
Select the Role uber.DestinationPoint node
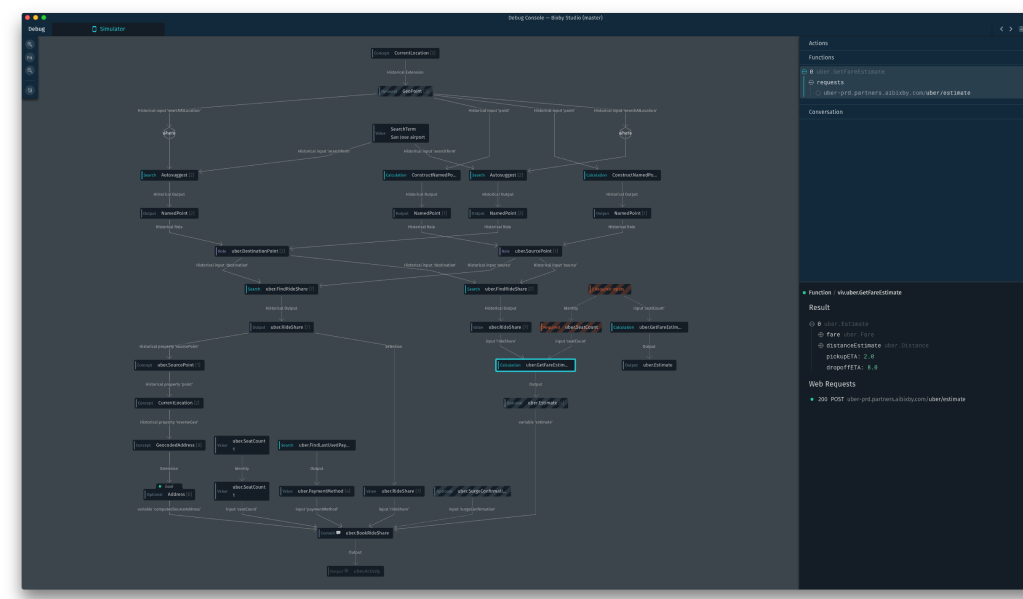click(x=252, y=251)
